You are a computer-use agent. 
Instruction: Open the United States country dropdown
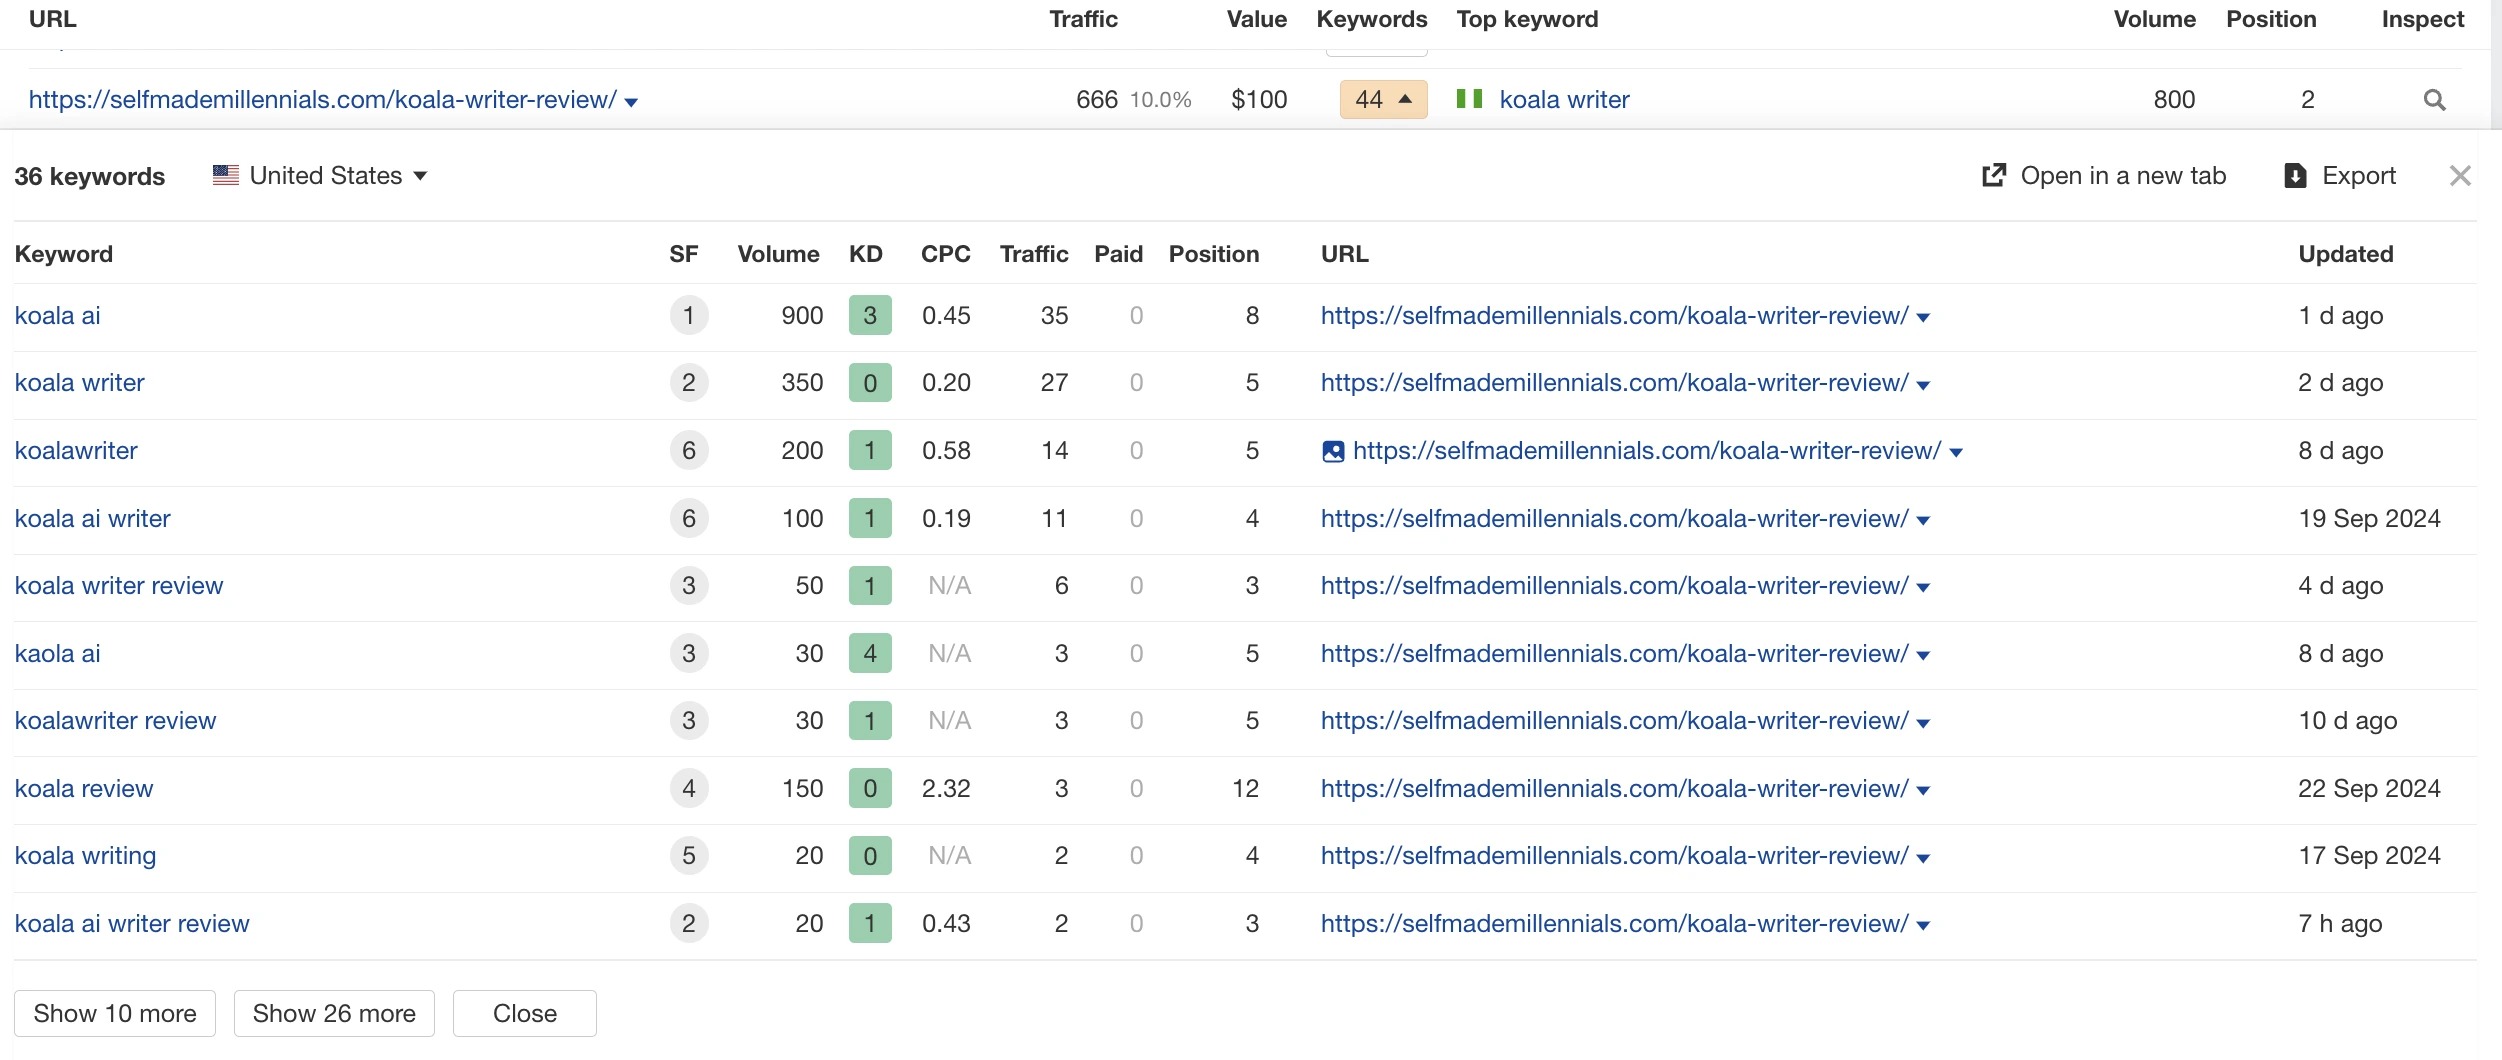click(x=320, y=176)
